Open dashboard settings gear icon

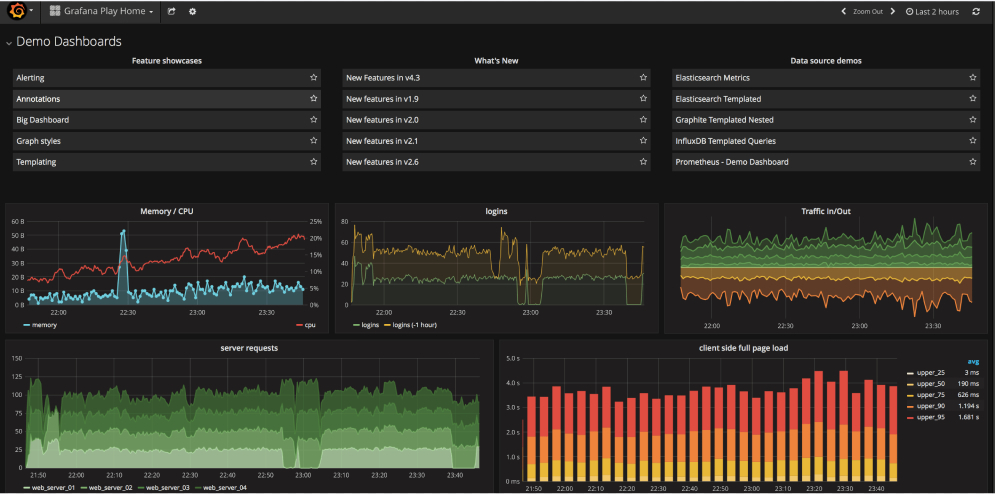click(x=192, y=12)
